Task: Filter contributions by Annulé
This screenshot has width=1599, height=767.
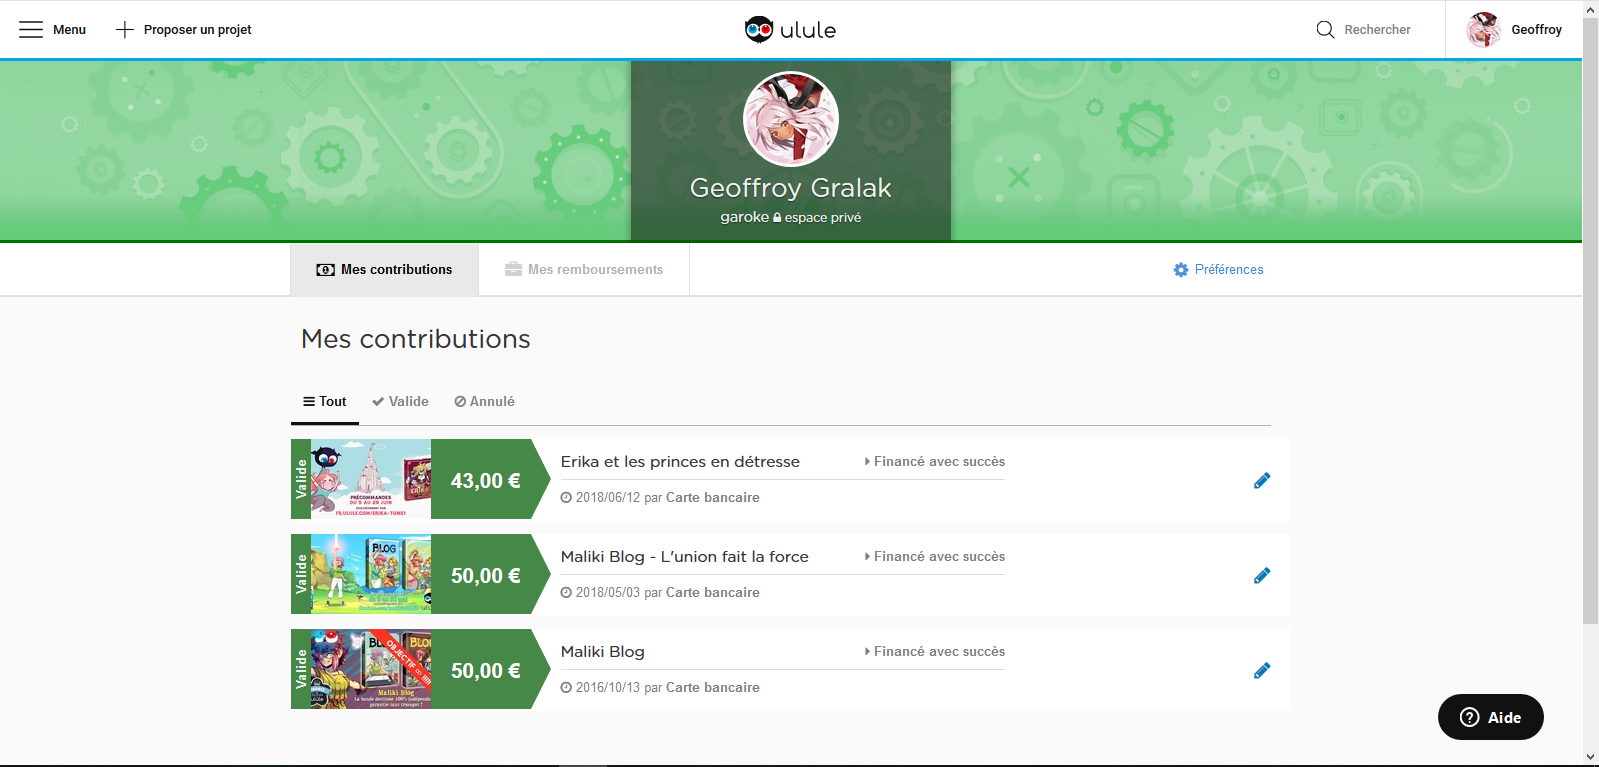Action: point(484,402)
